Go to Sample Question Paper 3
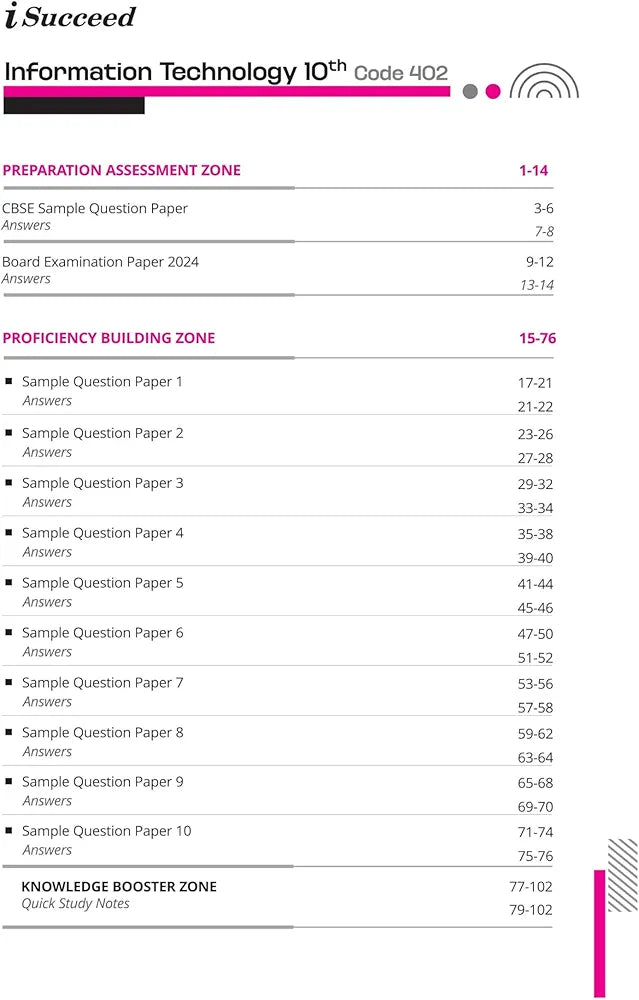Viewport: 639px width, 1000px height. (x=103, y=483)
